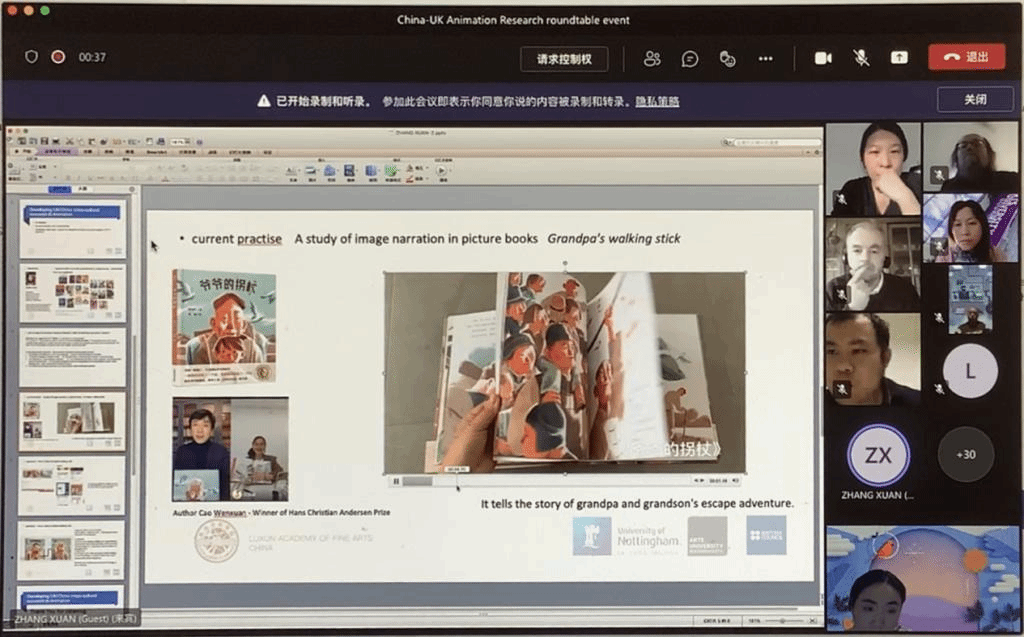
Task: Click the video volume speaker icon
Action: [x=736, y=481]
